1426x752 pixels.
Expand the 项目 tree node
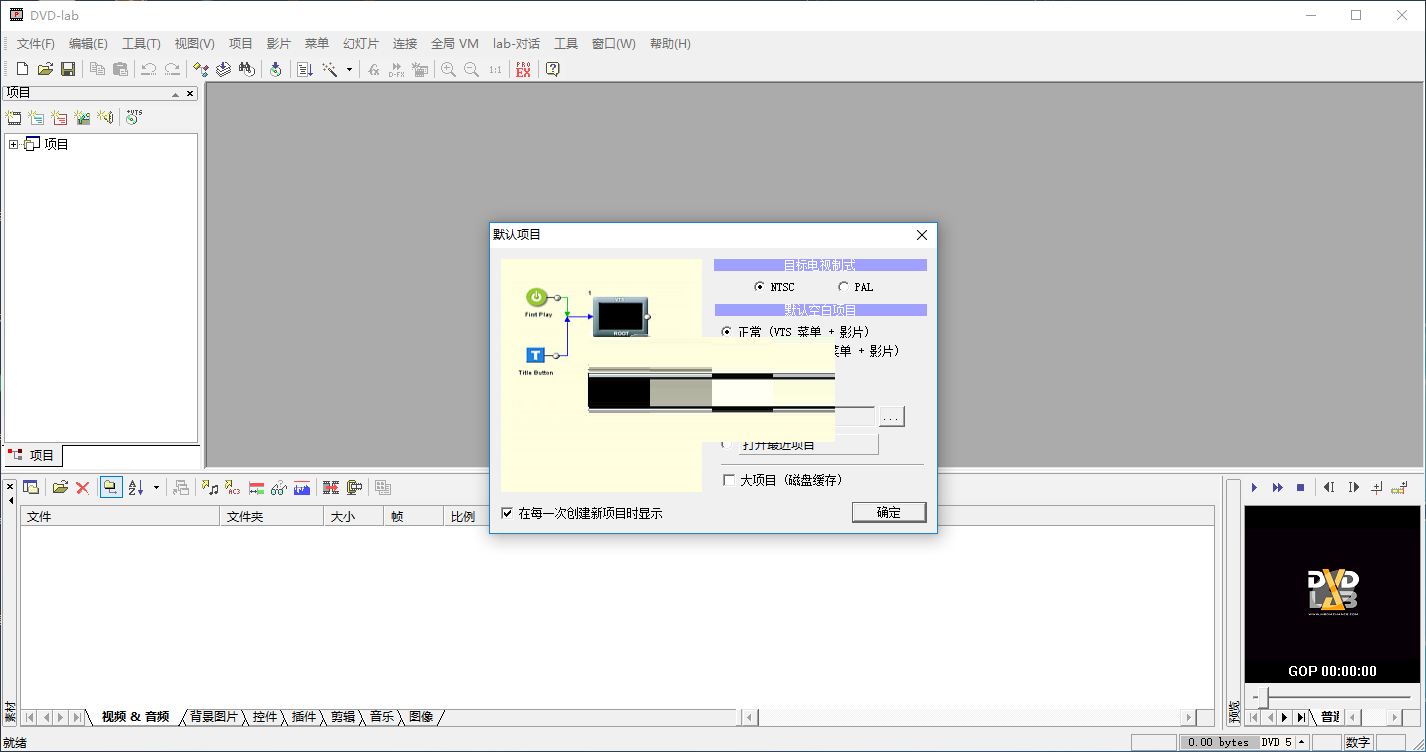point(13,144)
